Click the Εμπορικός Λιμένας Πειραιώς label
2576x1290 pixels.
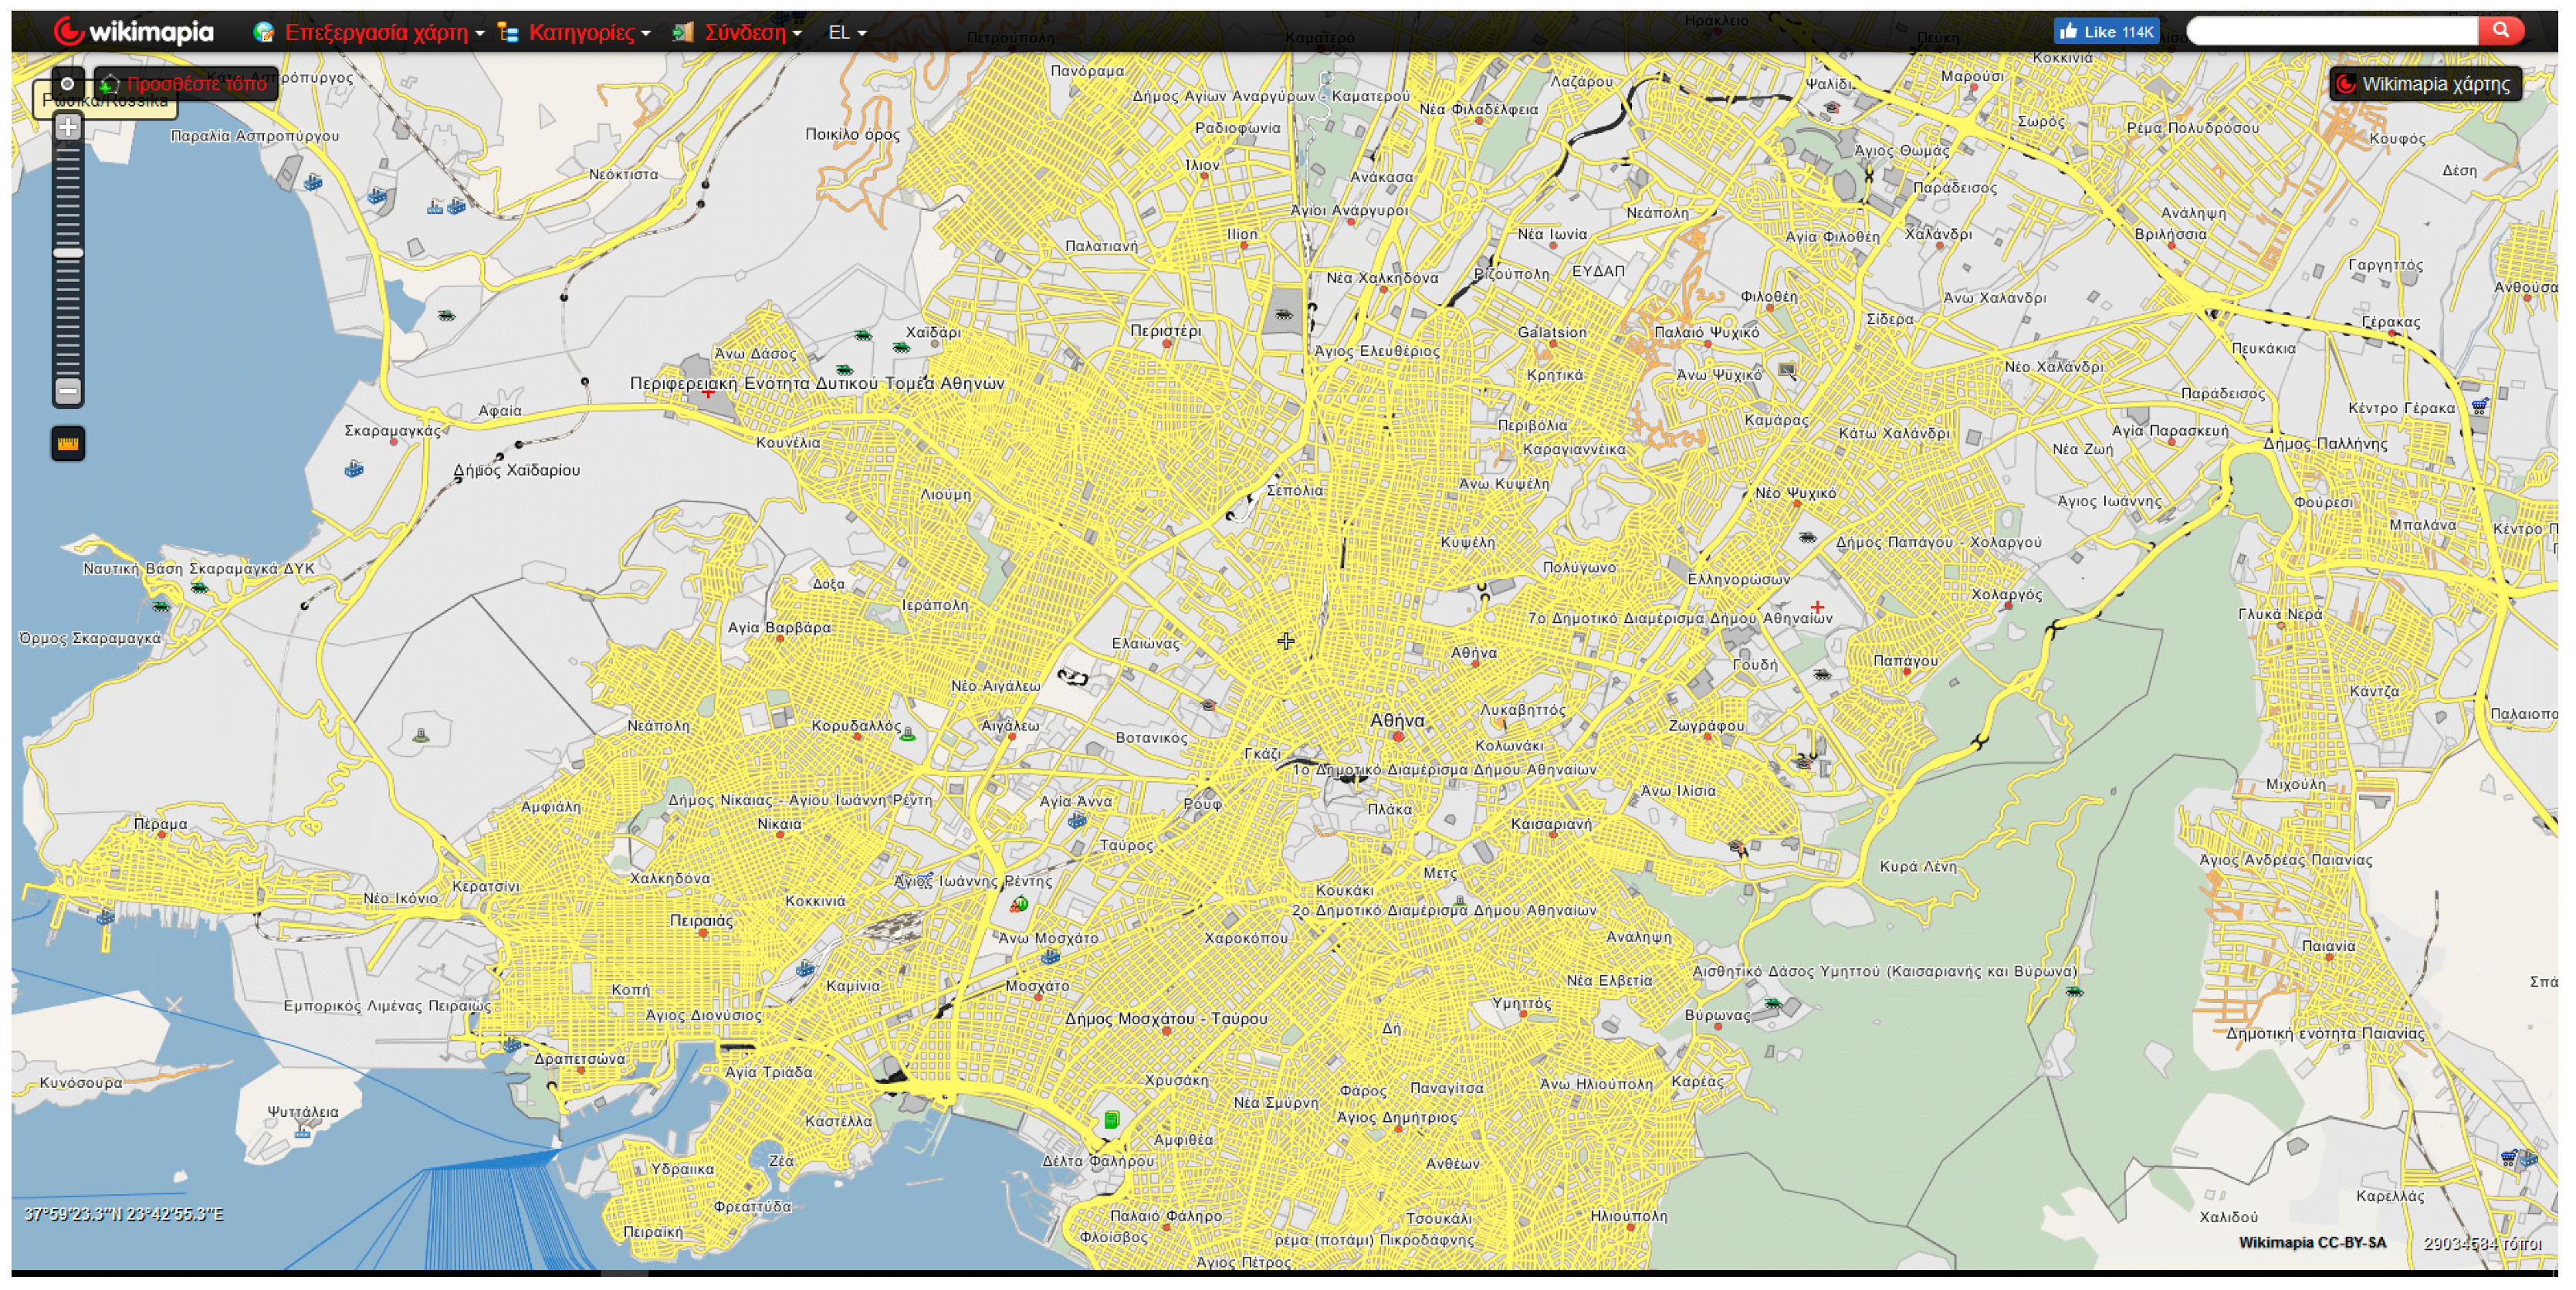tap(387, 1005)
